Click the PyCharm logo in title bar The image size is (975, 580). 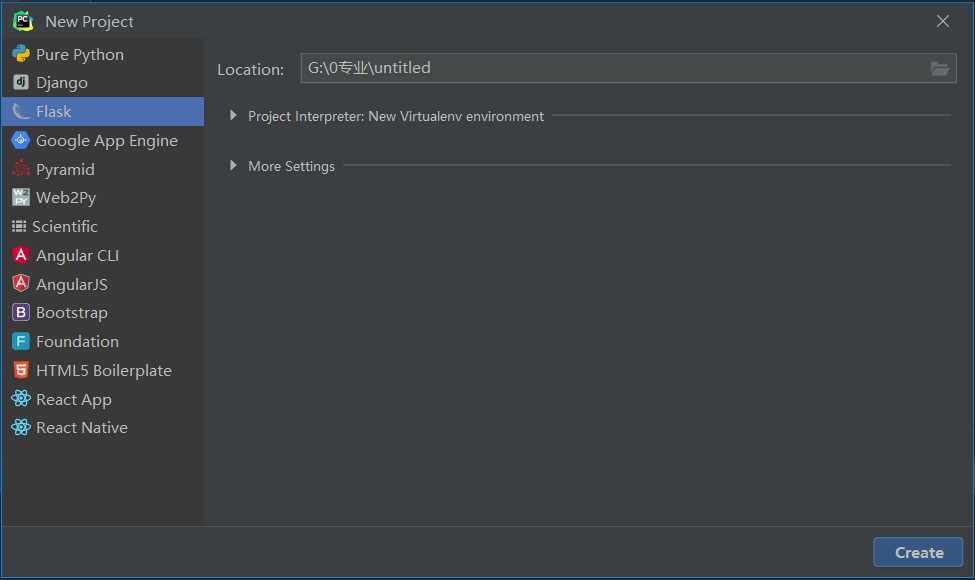point(23,21)
